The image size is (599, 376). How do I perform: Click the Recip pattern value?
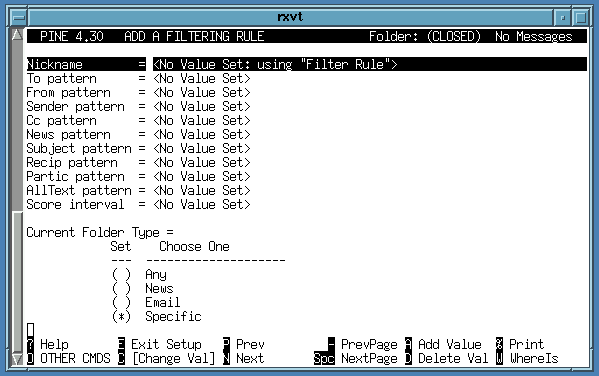coord(202,162)
